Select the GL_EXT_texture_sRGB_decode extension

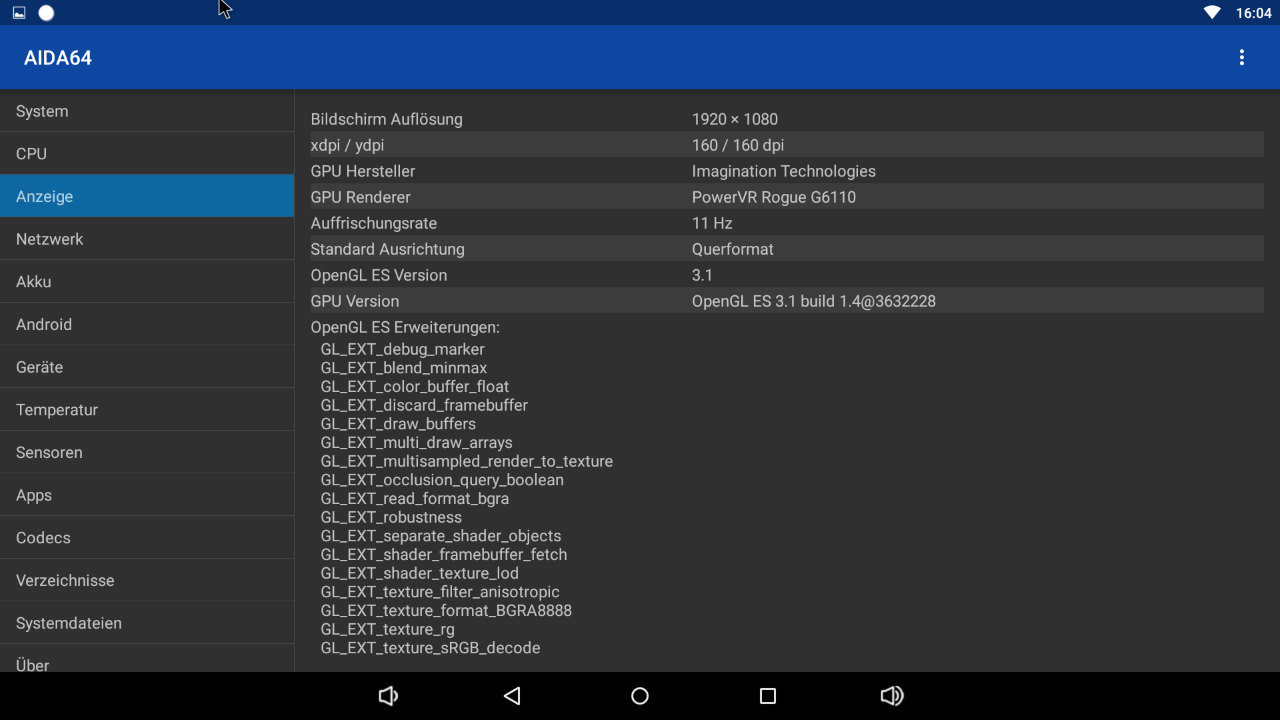430,648
